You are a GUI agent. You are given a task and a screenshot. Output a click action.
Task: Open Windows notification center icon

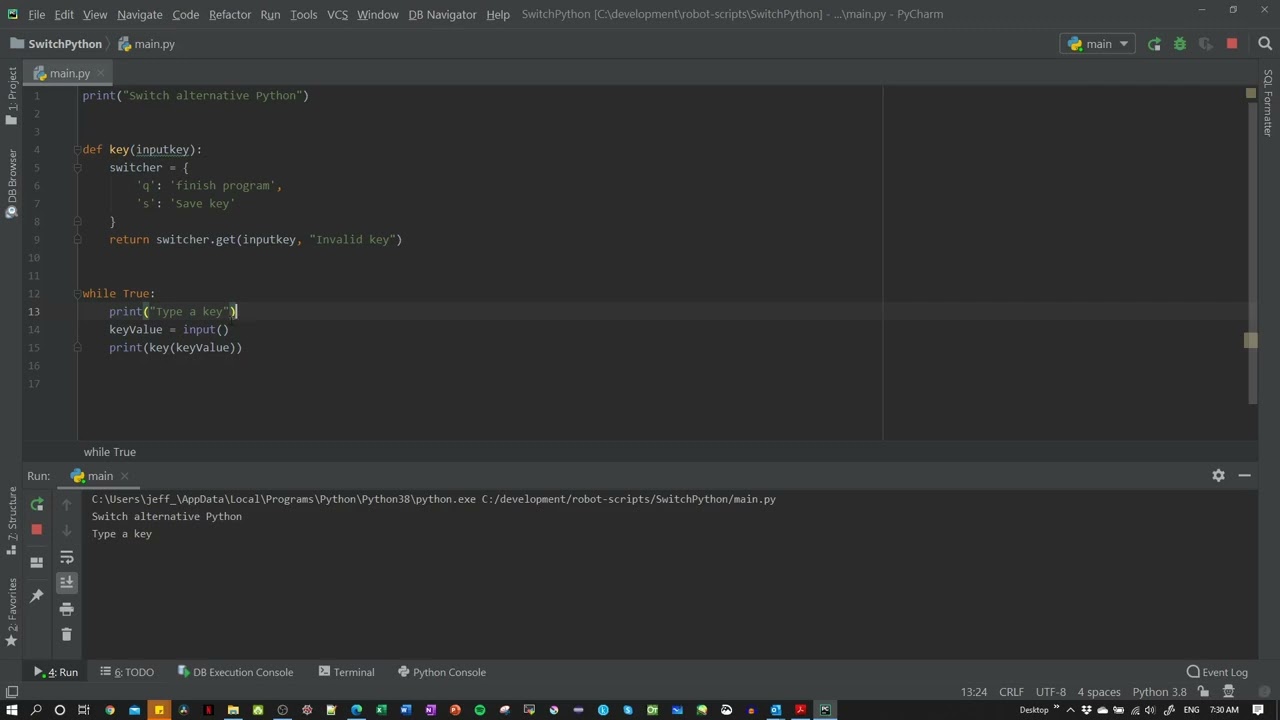pyautogui.click(x=1258, y=710)
